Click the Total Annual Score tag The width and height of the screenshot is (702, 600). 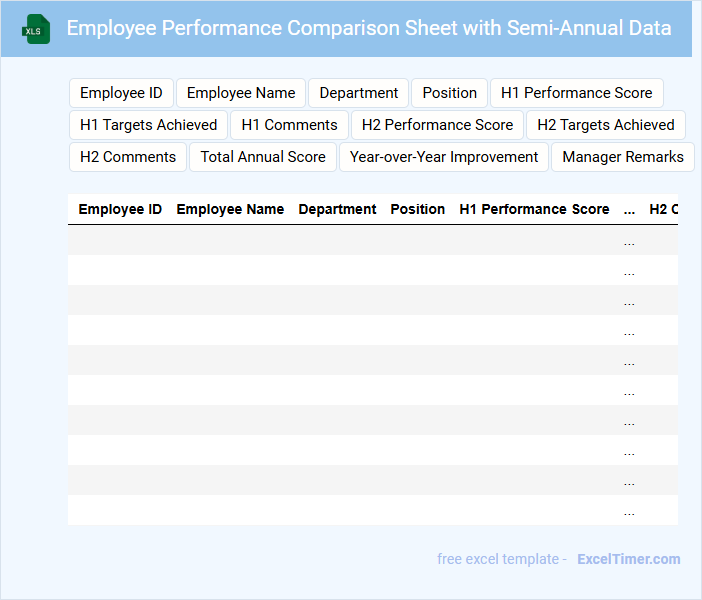click(x=263, y=157)
